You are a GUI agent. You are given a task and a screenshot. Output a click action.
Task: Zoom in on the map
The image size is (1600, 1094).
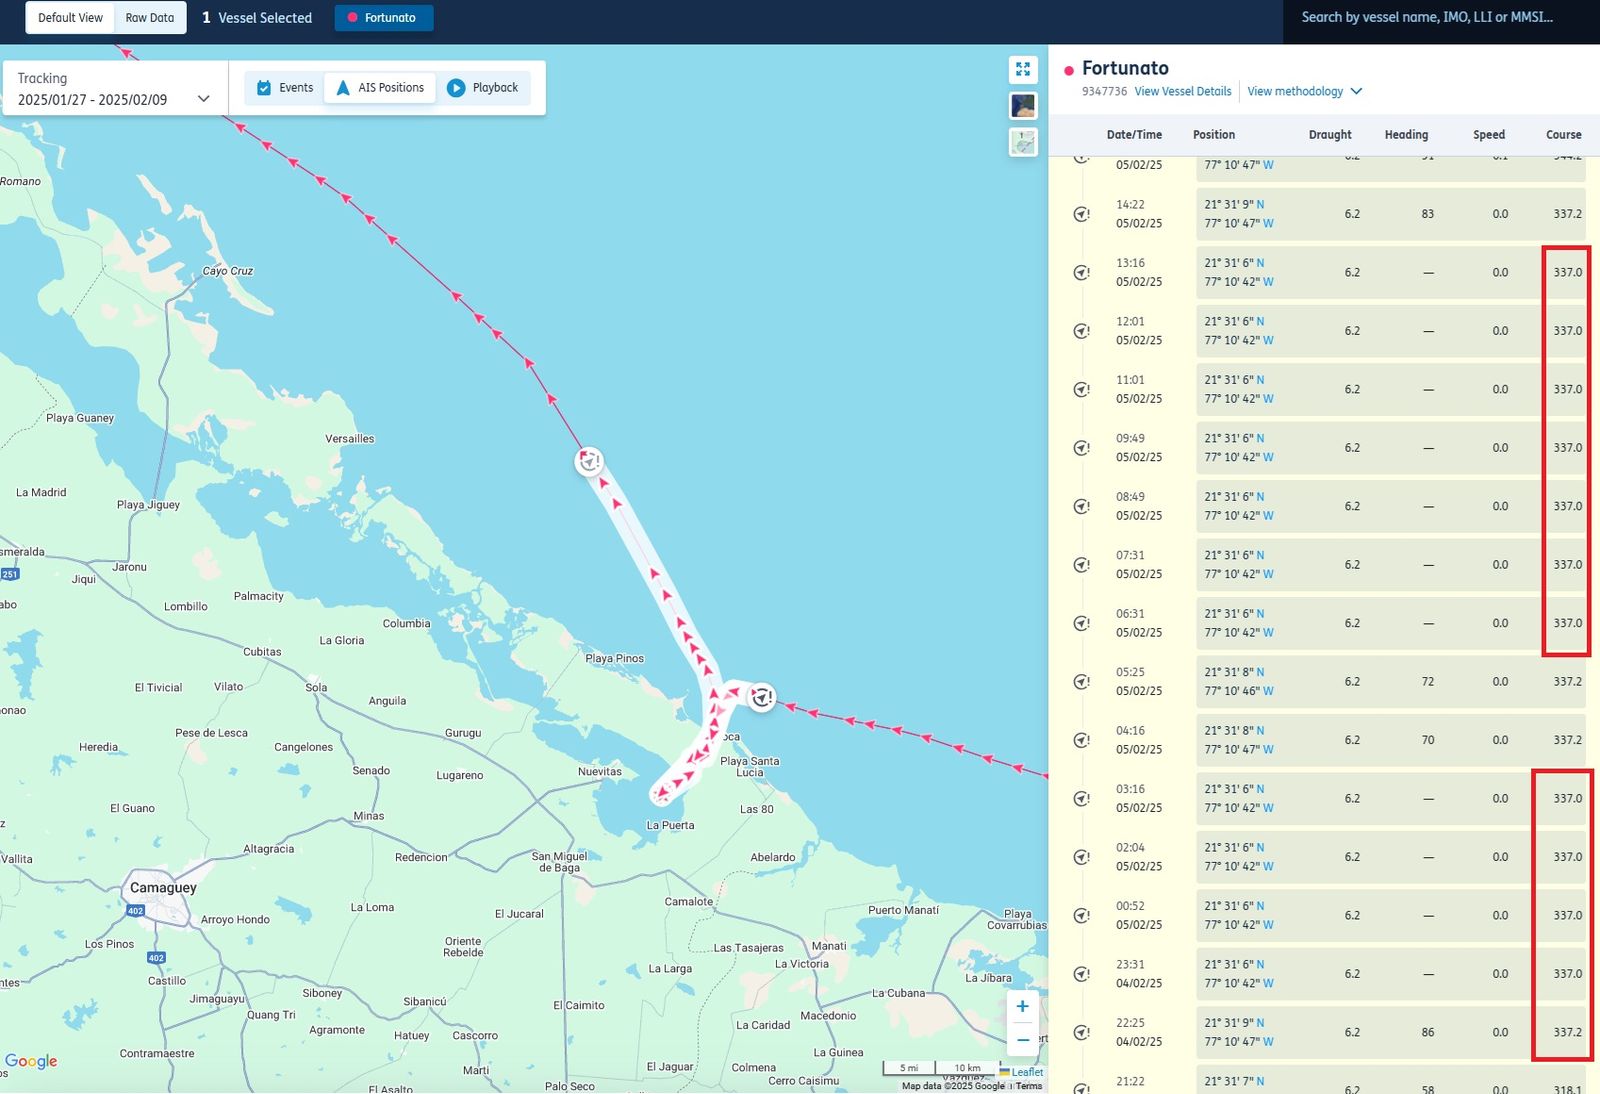(1022, 1007)
